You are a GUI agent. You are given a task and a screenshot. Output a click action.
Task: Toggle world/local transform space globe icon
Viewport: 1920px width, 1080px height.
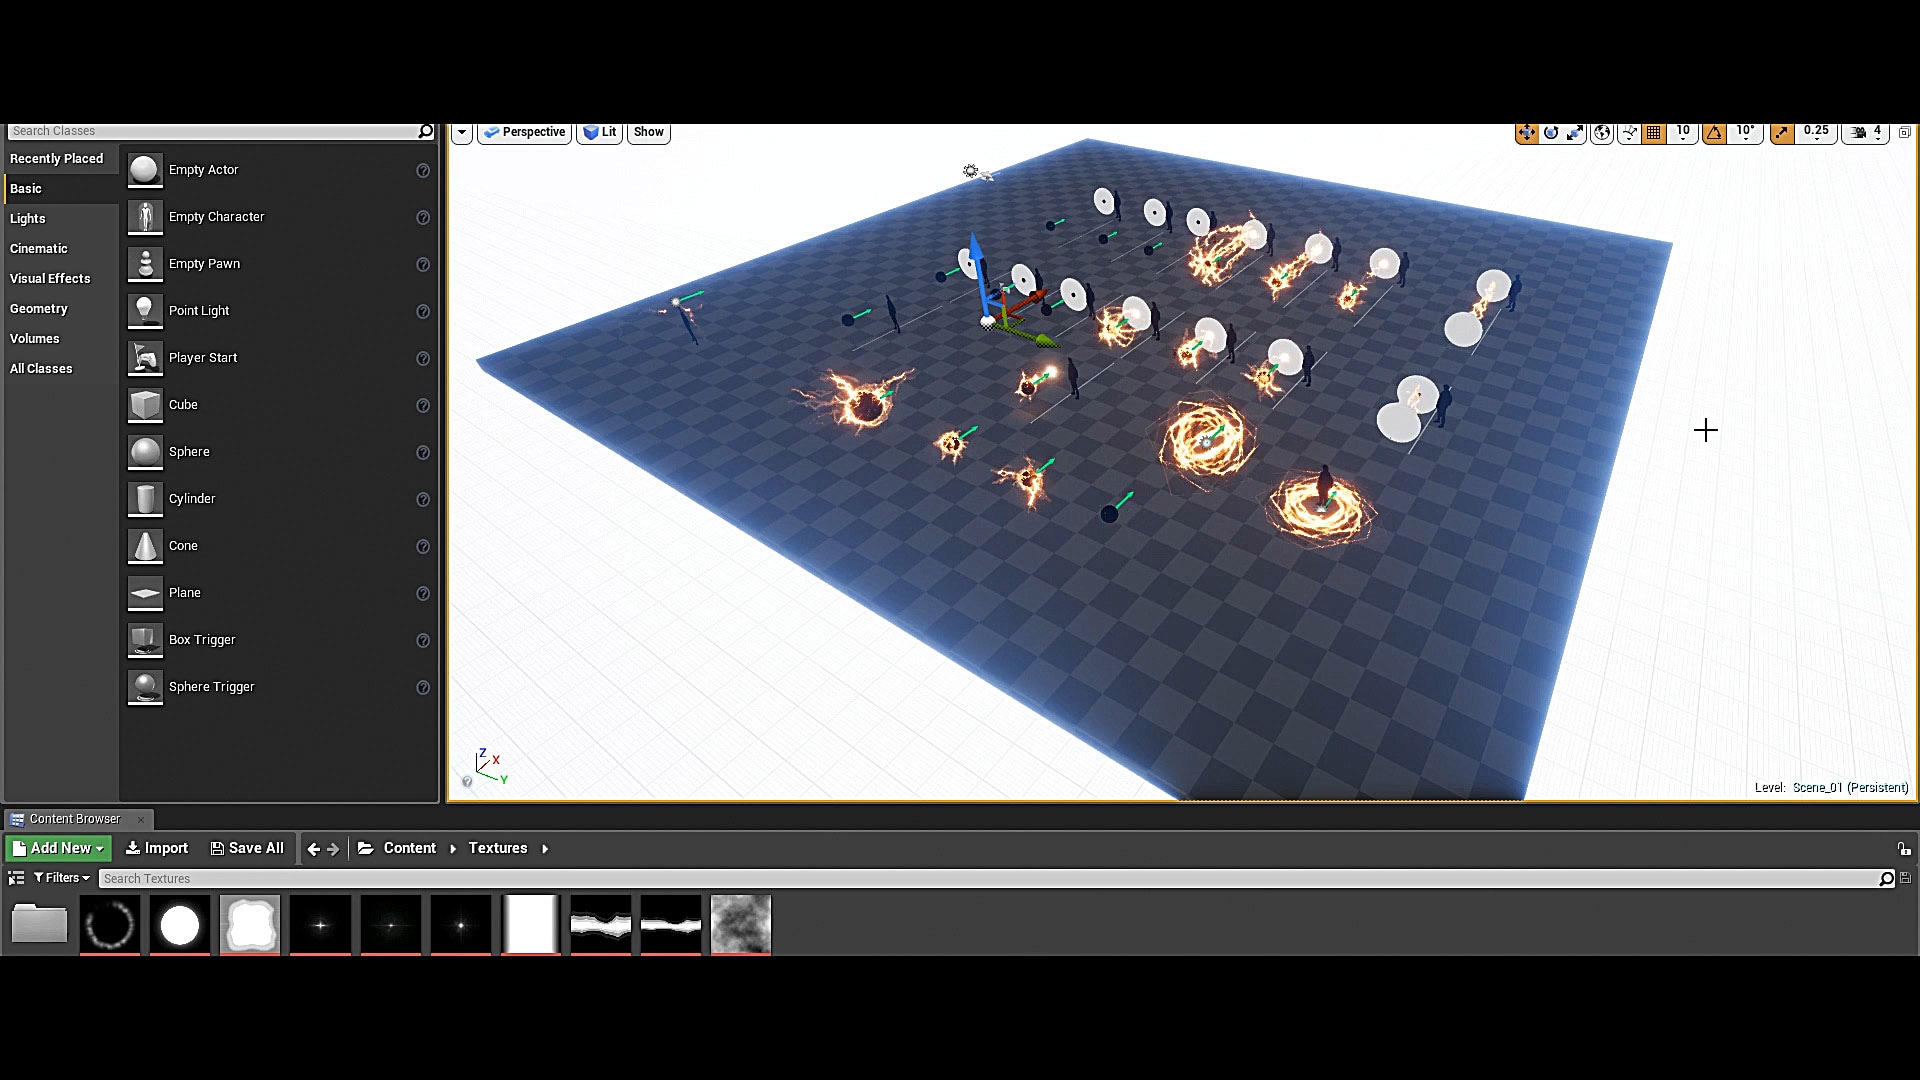[1601, 133]
